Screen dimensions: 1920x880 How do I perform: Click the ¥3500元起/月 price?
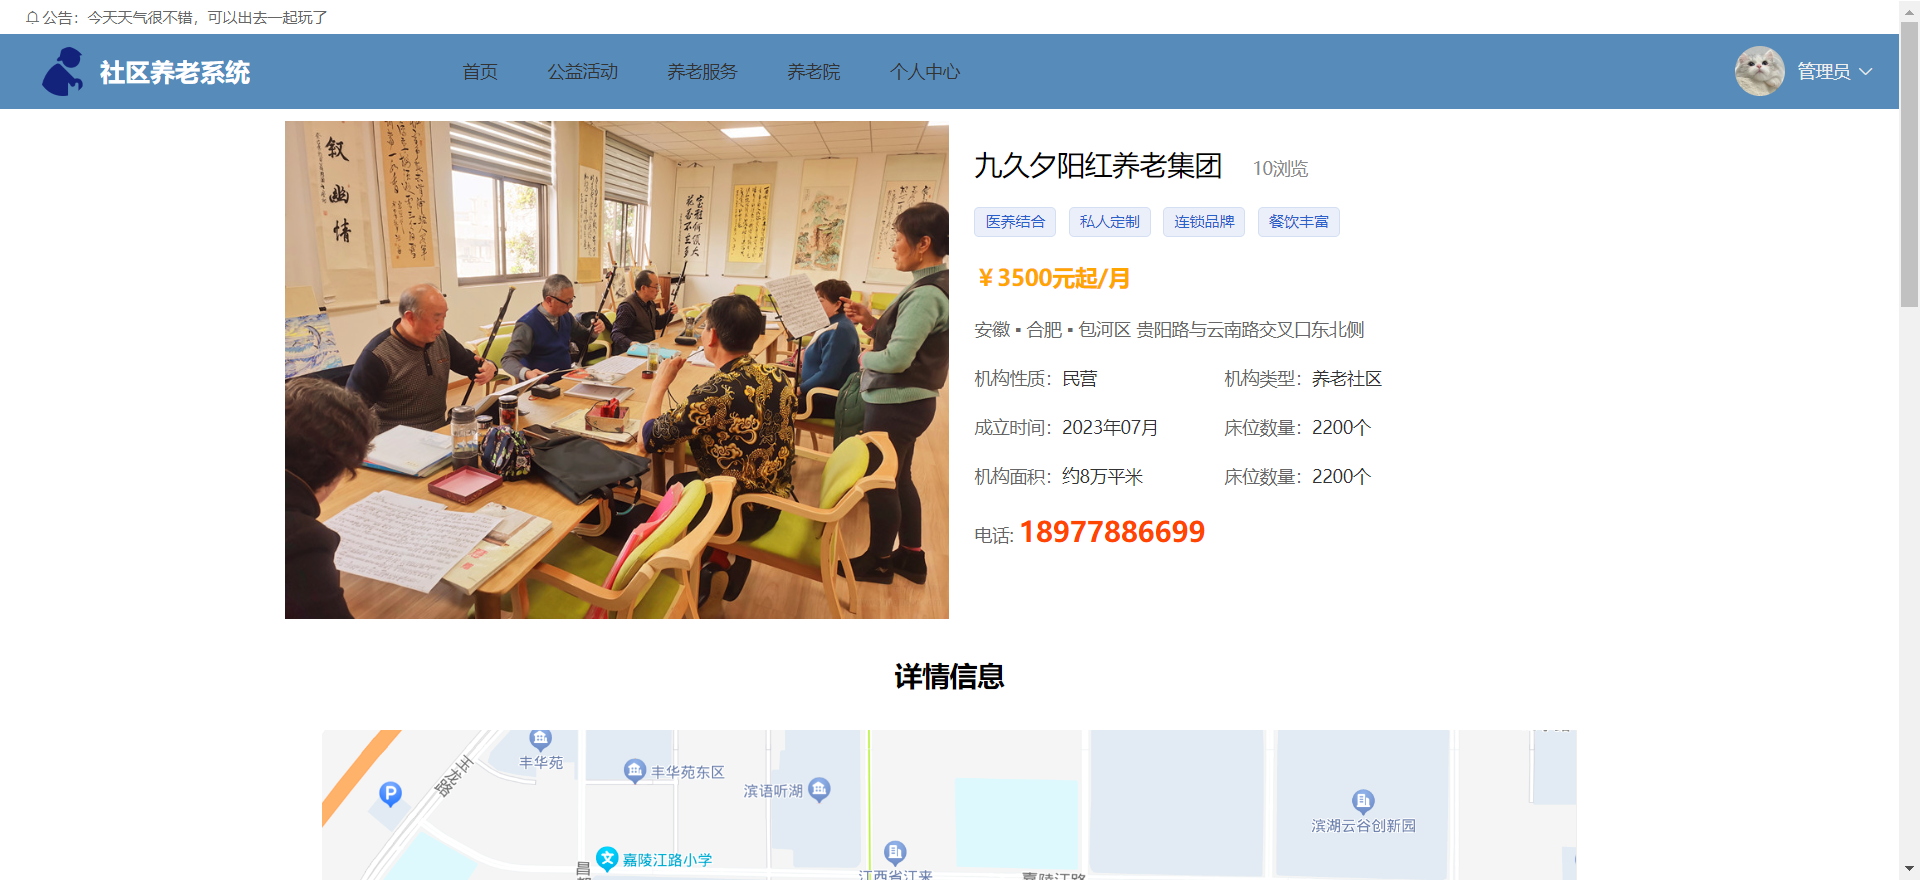pos(1053,278)
